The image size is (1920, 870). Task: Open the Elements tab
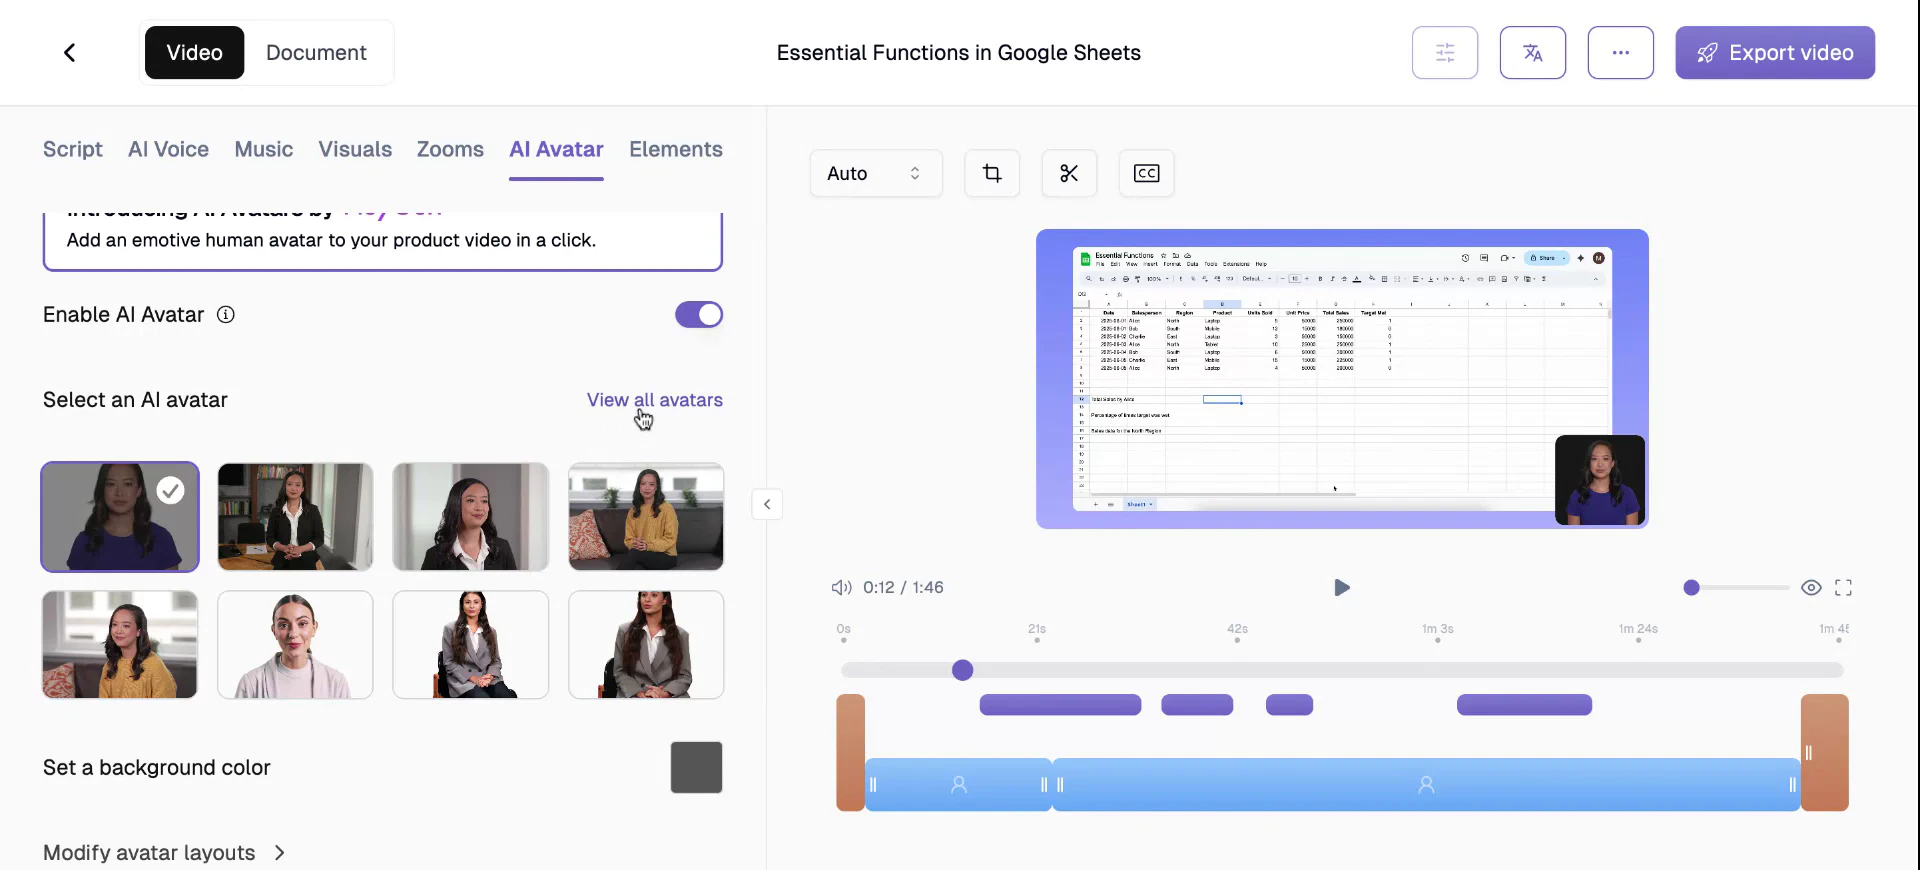[676, 149]
